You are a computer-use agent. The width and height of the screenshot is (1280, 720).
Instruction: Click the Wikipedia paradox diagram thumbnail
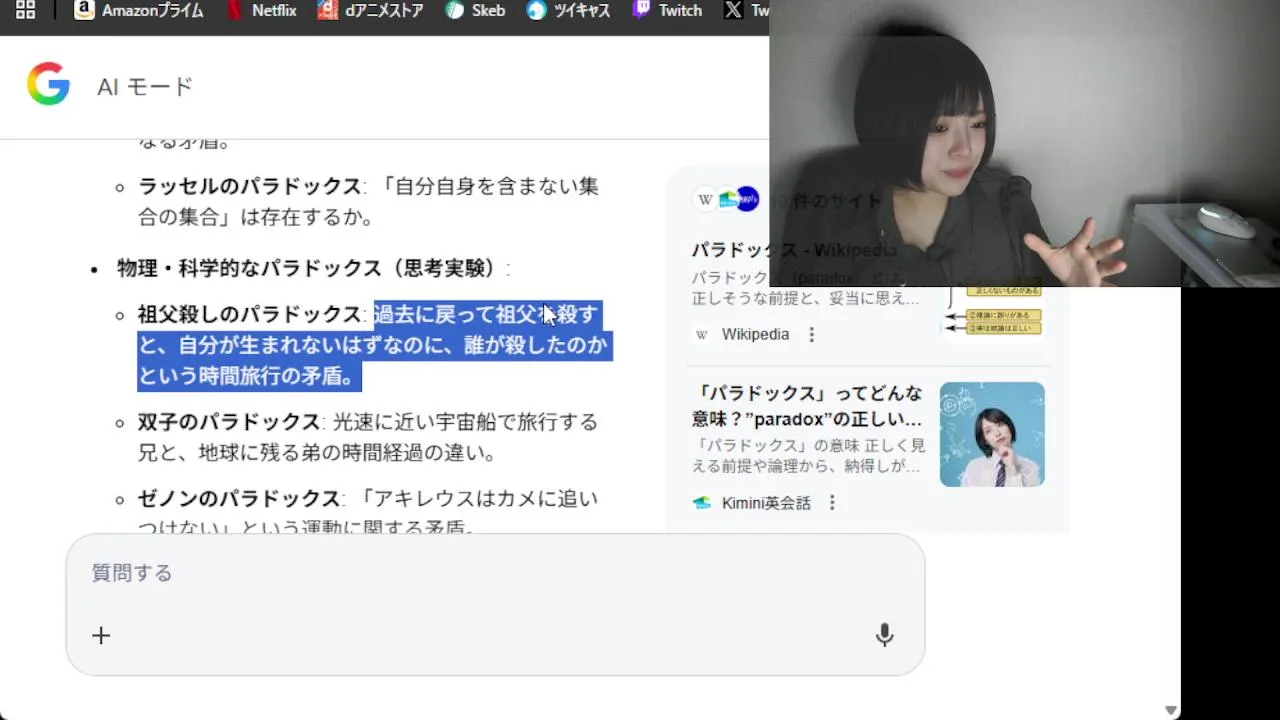click(993, 314)
